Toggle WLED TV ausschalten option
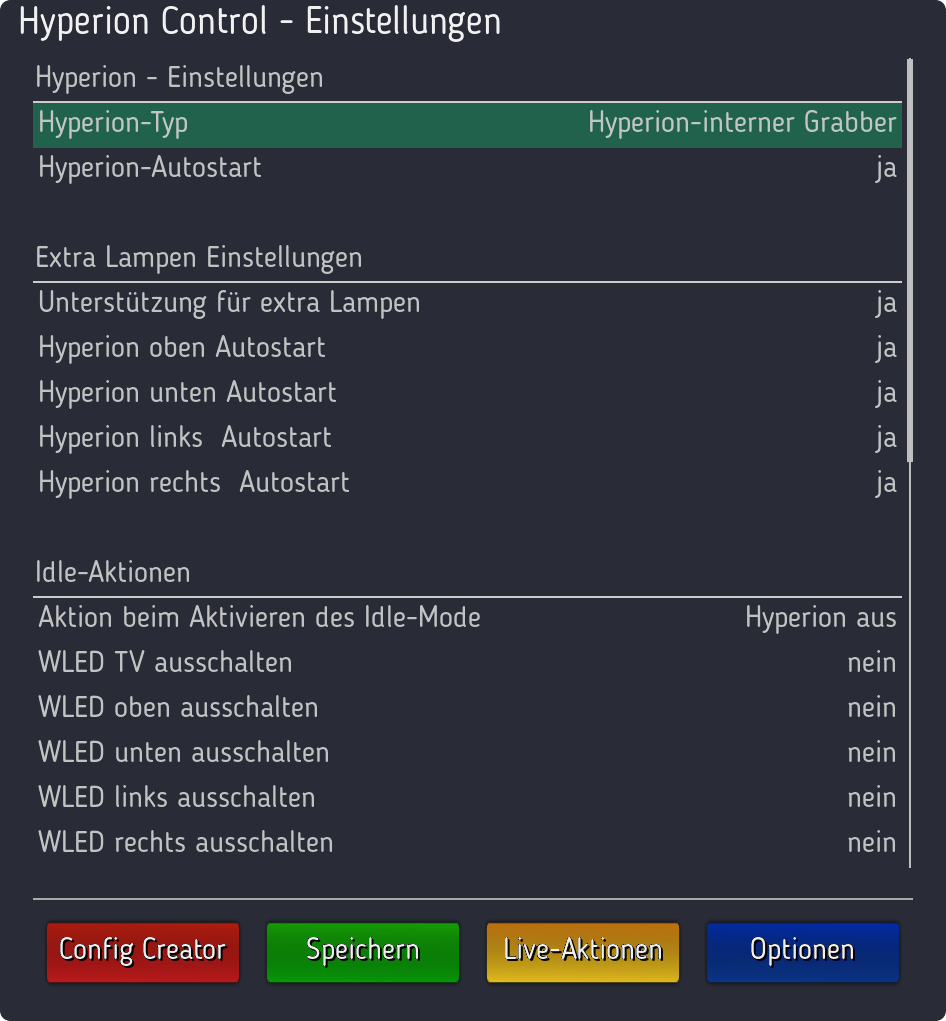 pos(467,664)
